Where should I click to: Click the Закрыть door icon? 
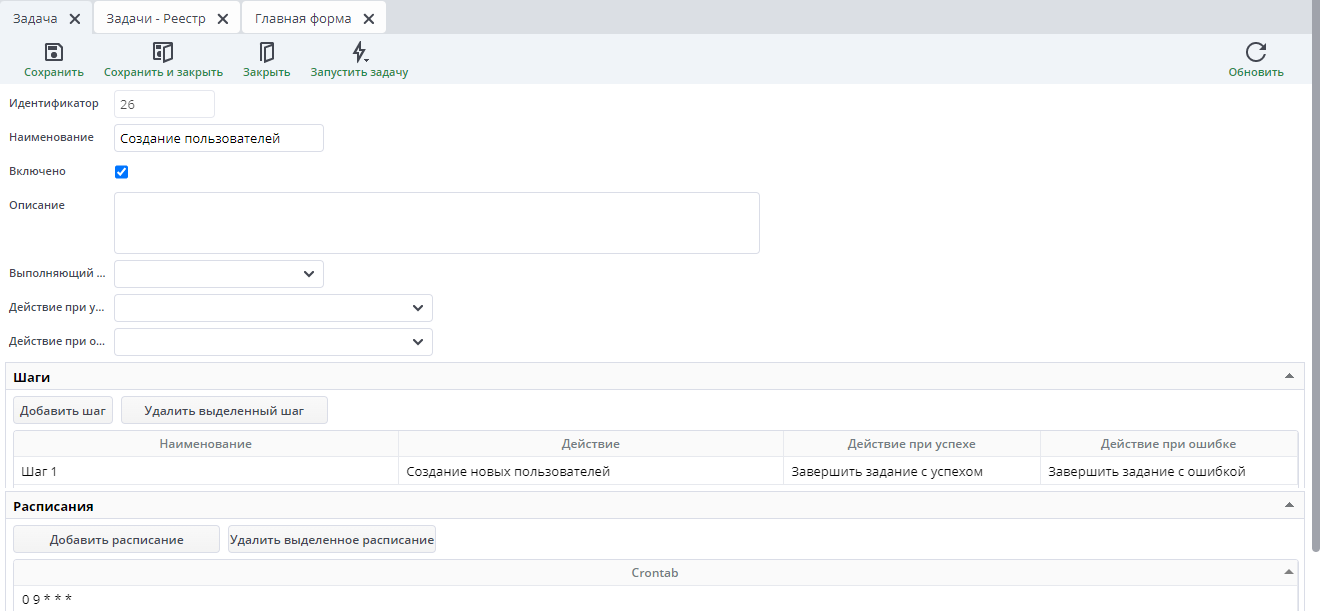(266, 52)
